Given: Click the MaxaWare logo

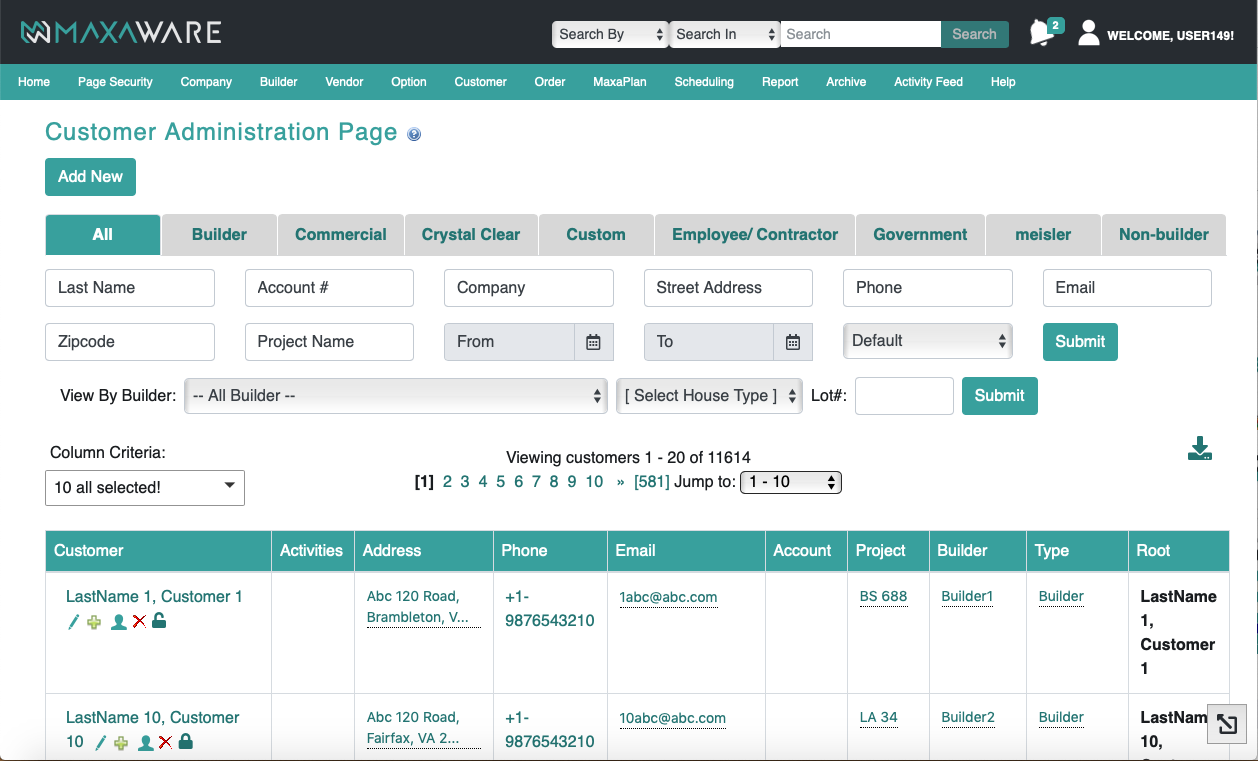Looking at the screenshot, I should 121,33.
